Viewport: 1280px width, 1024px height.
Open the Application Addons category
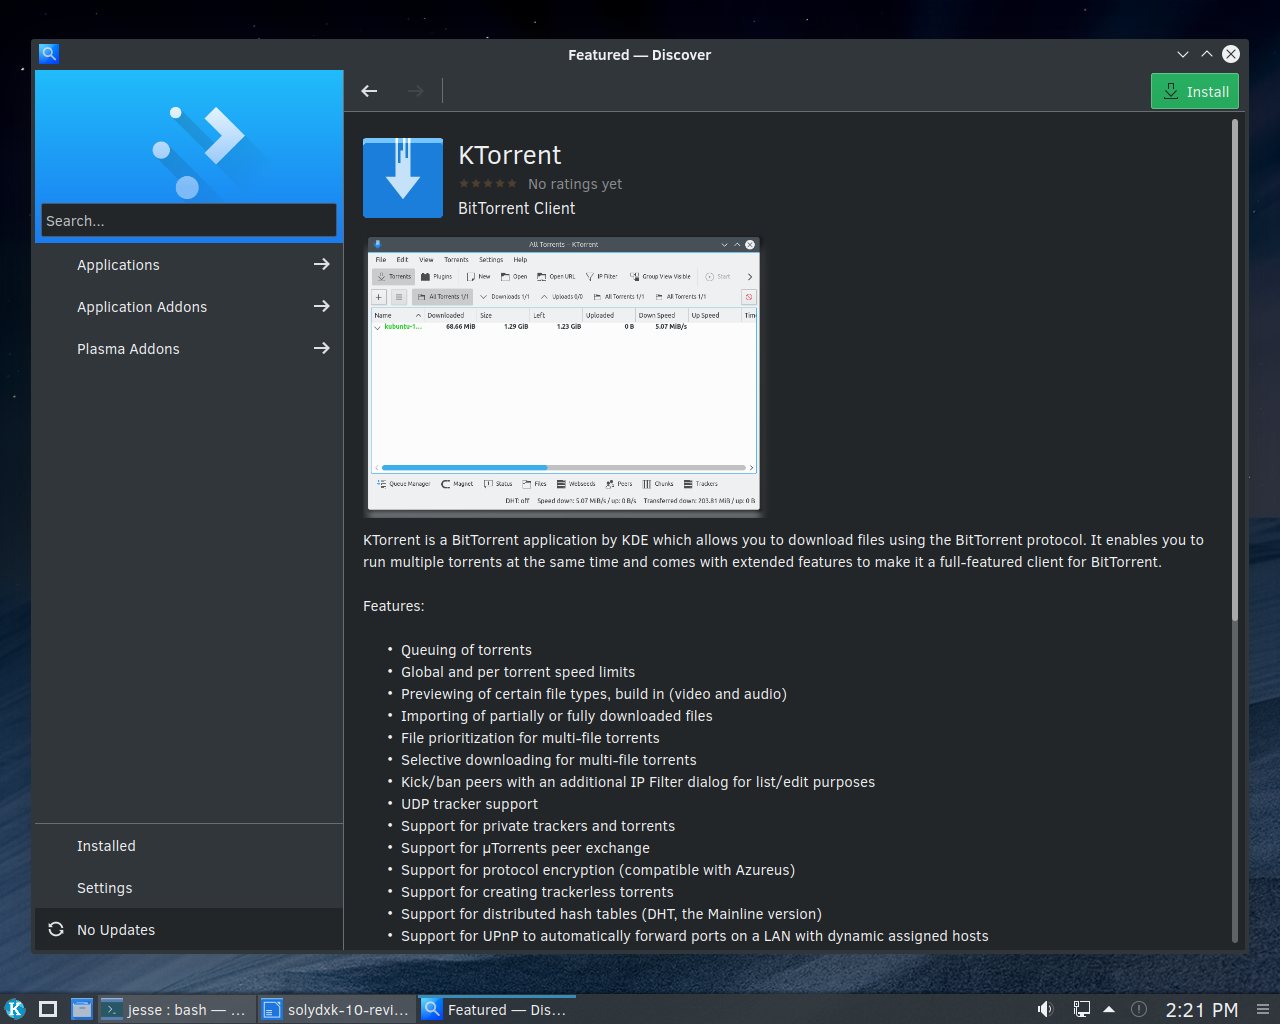[189, 307]
